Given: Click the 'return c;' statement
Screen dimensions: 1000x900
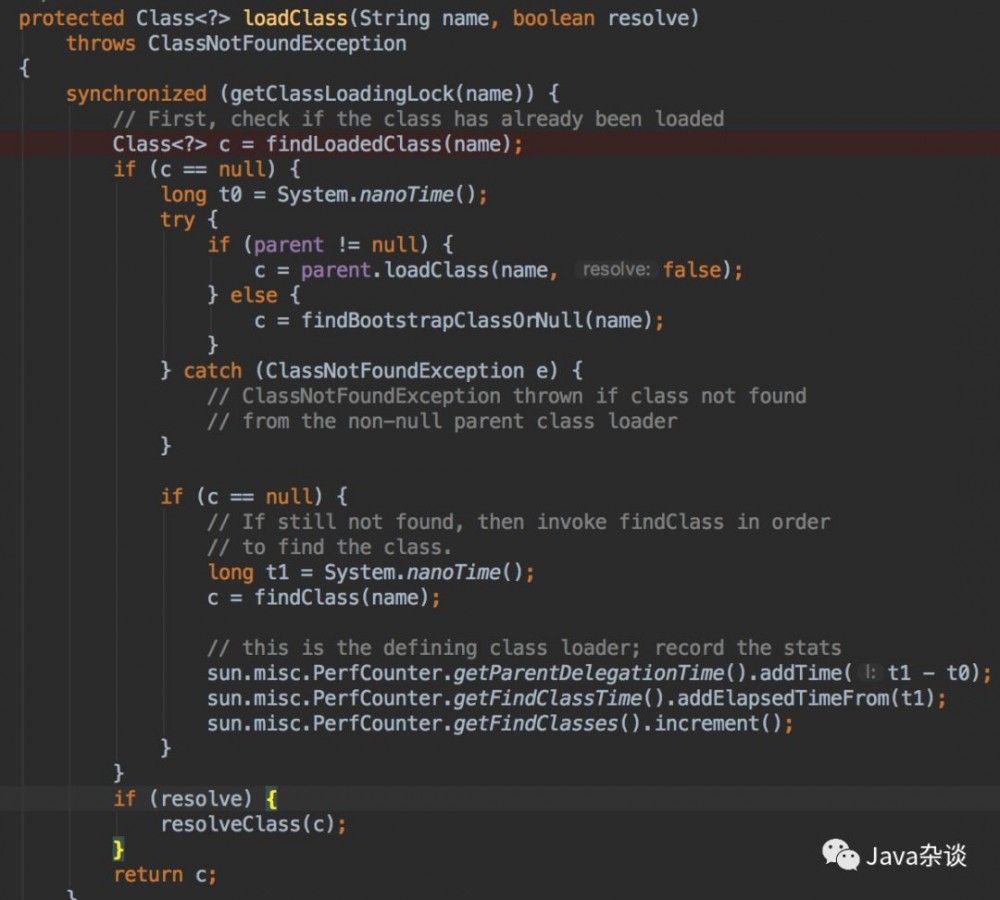Looking at the screenshot, I should click(165, 874).
